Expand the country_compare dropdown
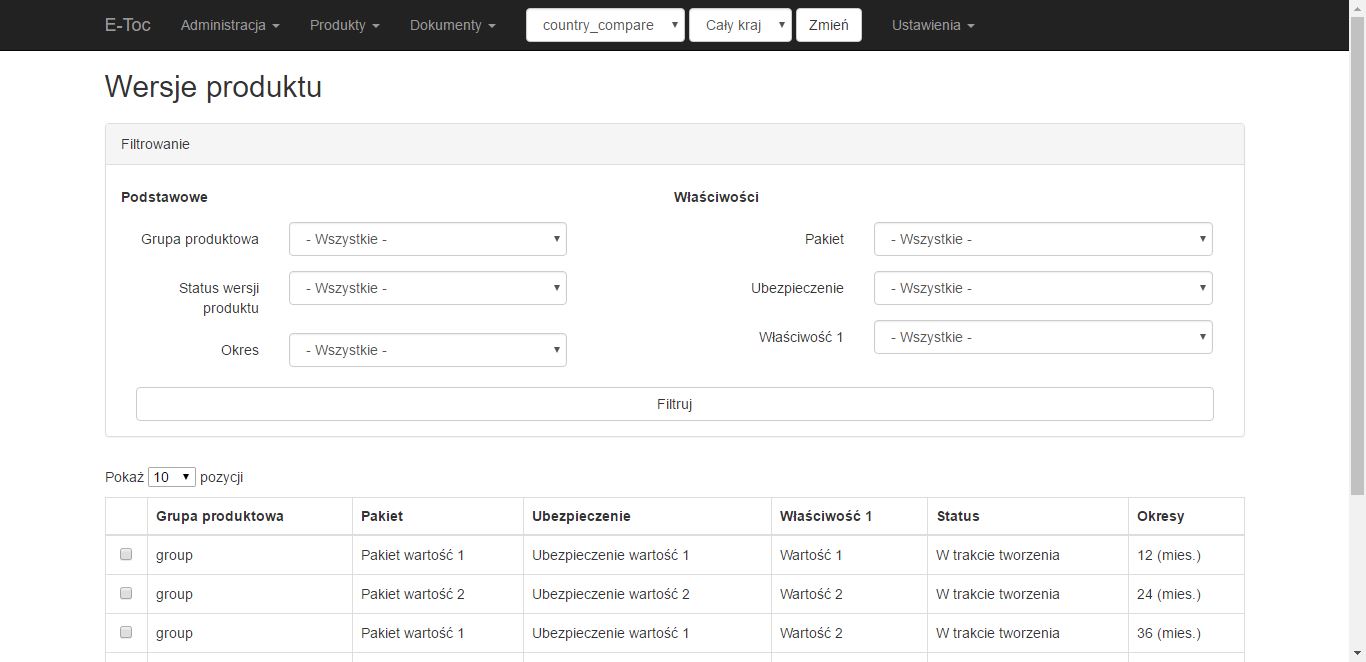Image resolution: width=1366 pixels, height=662 pixels. pos(606,25)
